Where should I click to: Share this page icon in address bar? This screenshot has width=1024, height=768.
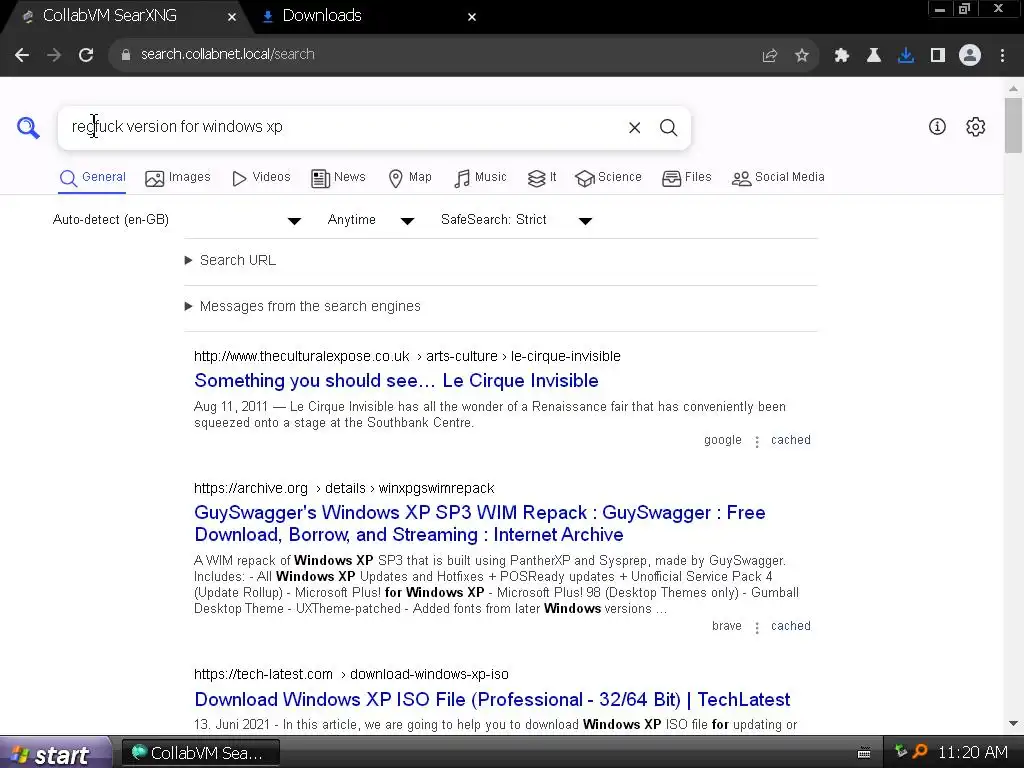click(770, 56)
